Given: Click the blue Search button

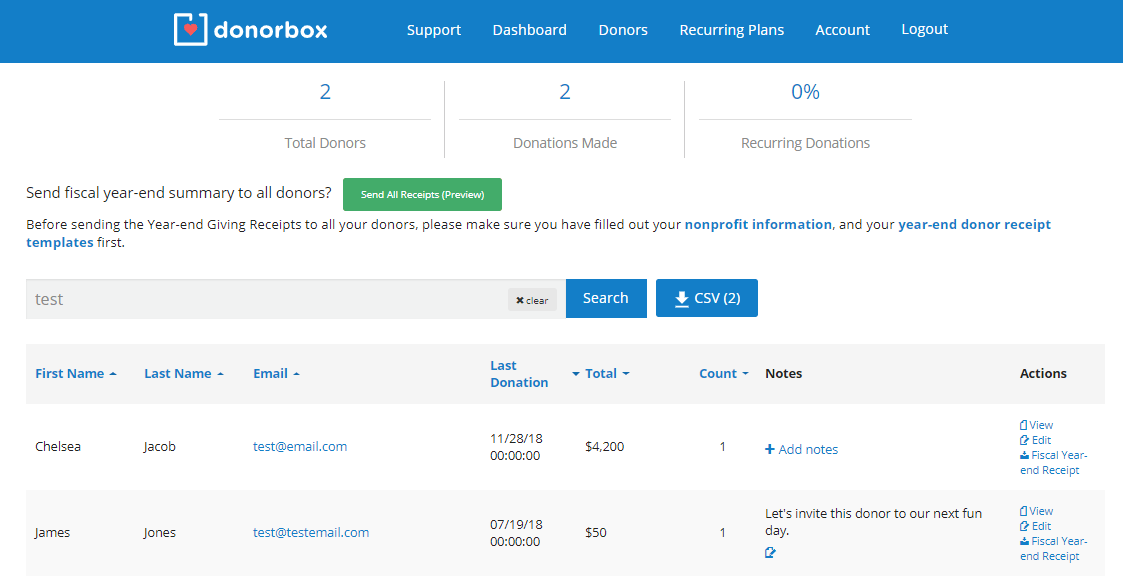Looking at the screenshot, I should pyautogui.click(x=605, y=298).
